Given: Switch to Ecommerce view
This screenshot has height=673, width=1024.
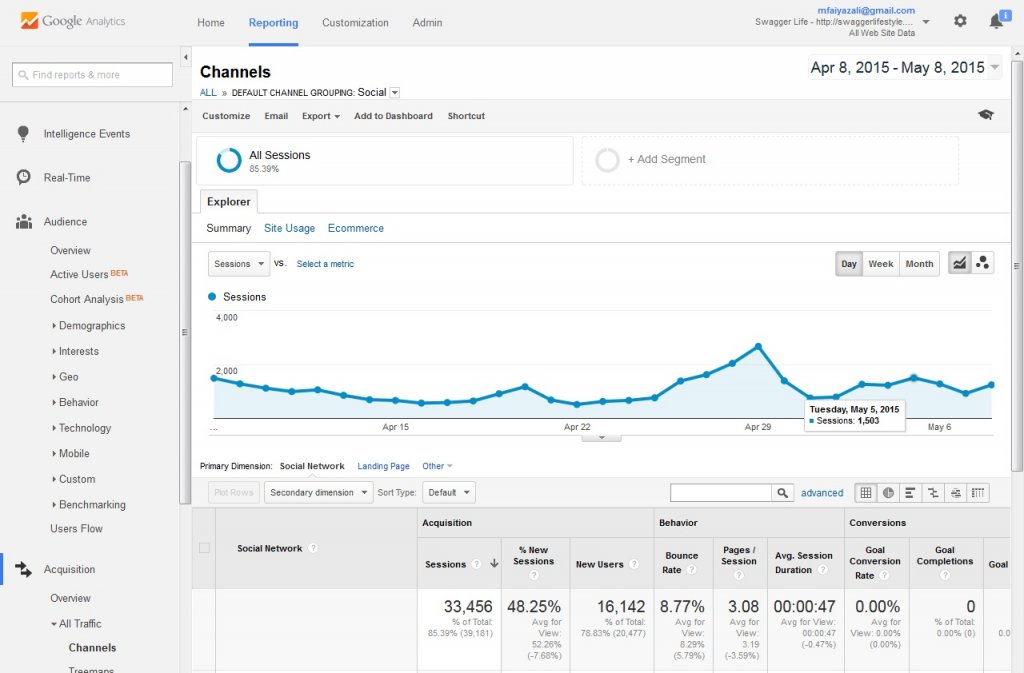Looking at the screenshot, I should [356, 228].
